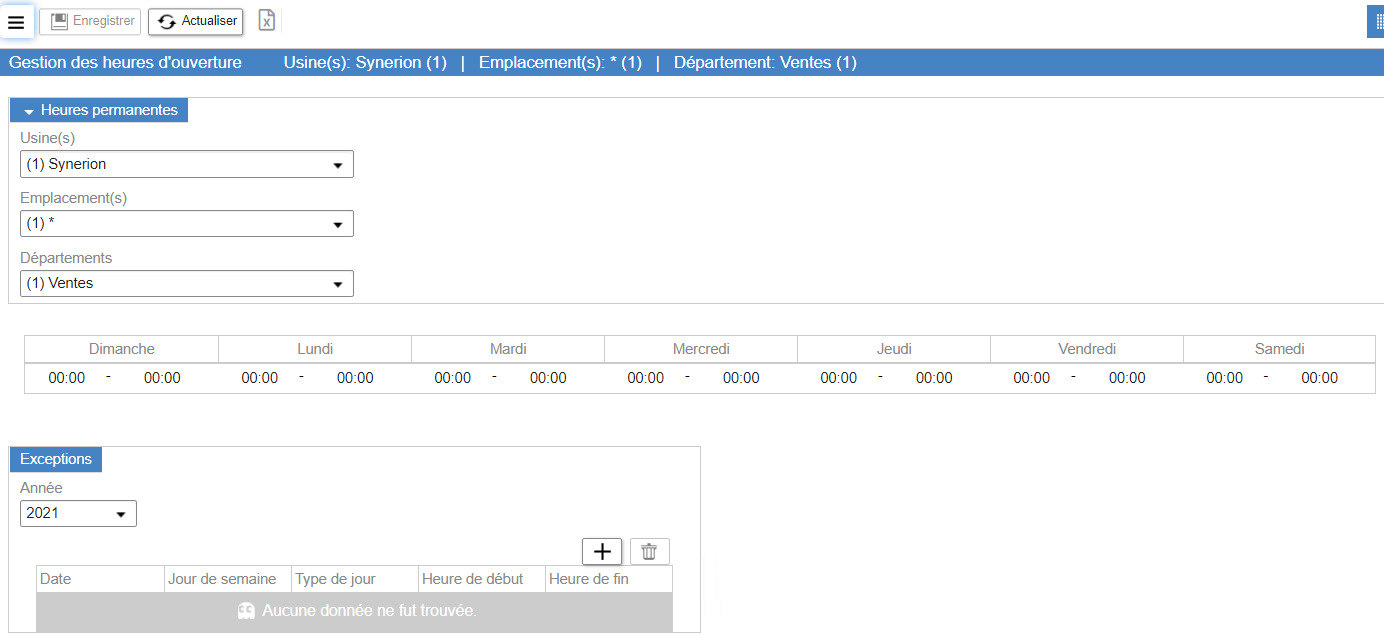Open the Emplacement(s) dropdown
Screen dimensions: 1384x644
[186, 224]
